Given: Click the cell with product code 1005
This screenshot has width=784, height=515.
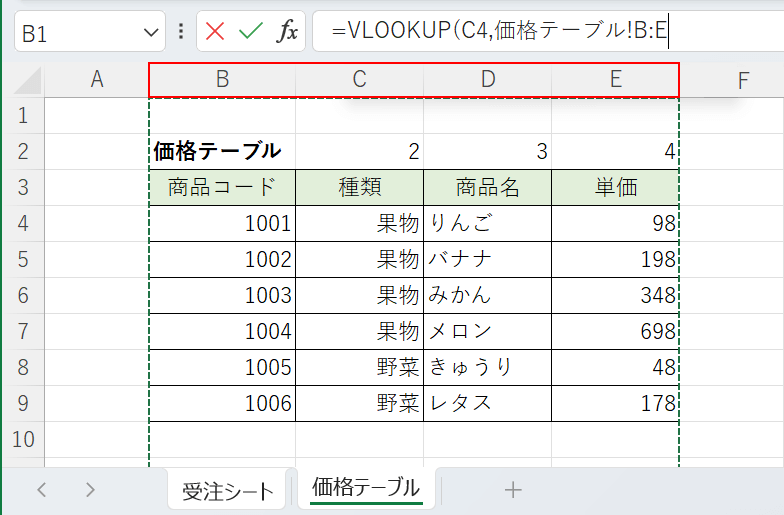Looking at the screenshot, I should (x=222, y=367).
